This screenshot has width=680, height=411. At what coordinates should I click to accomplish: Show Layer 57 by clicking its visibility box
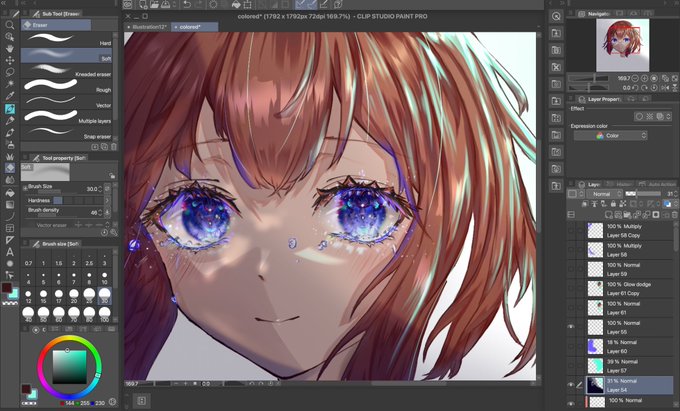(x=571, y=365)
